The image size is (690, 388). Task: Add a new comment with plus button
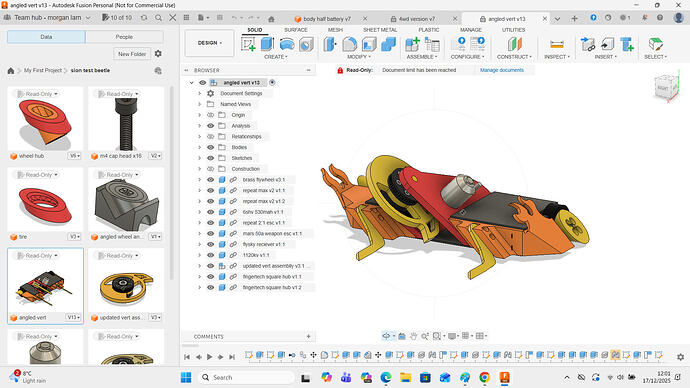pyautogui.click(x=308, y=337)
